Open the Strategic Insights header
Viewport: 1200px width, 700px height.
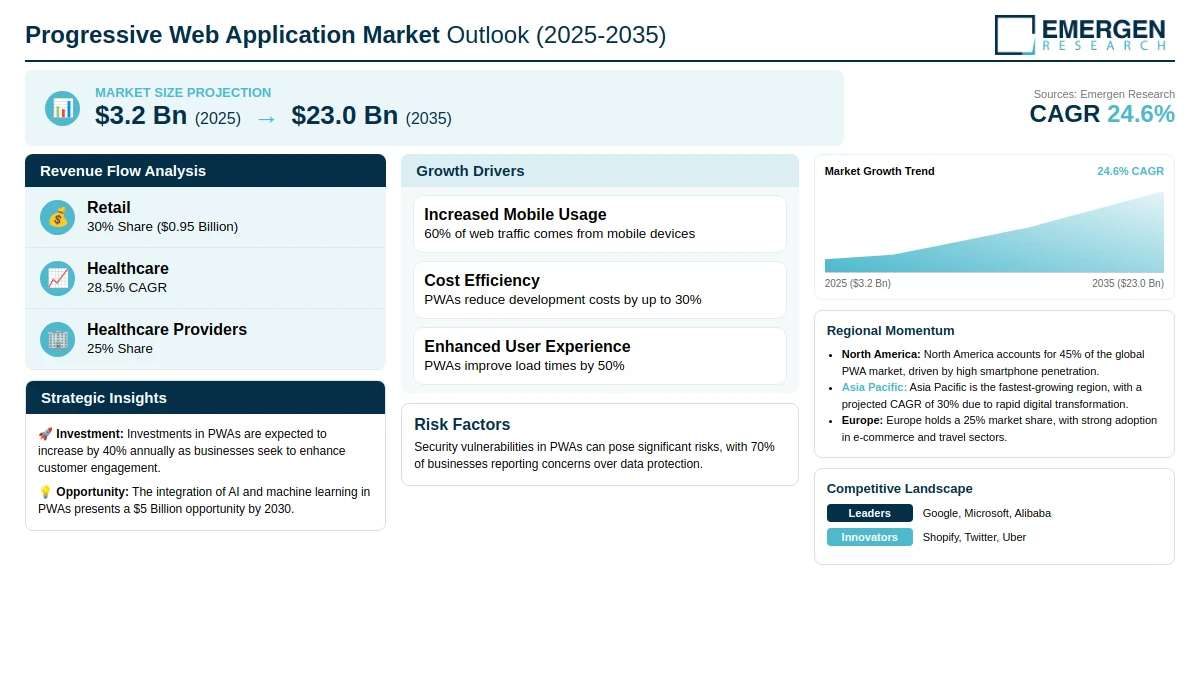point(205,398)
